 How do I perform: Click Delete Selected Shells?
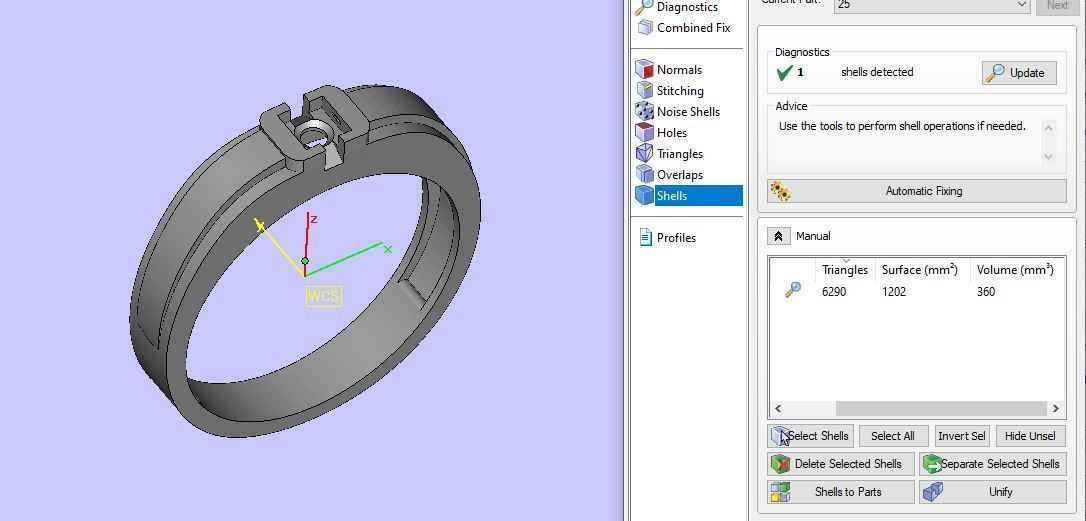[x=840, y=464]
